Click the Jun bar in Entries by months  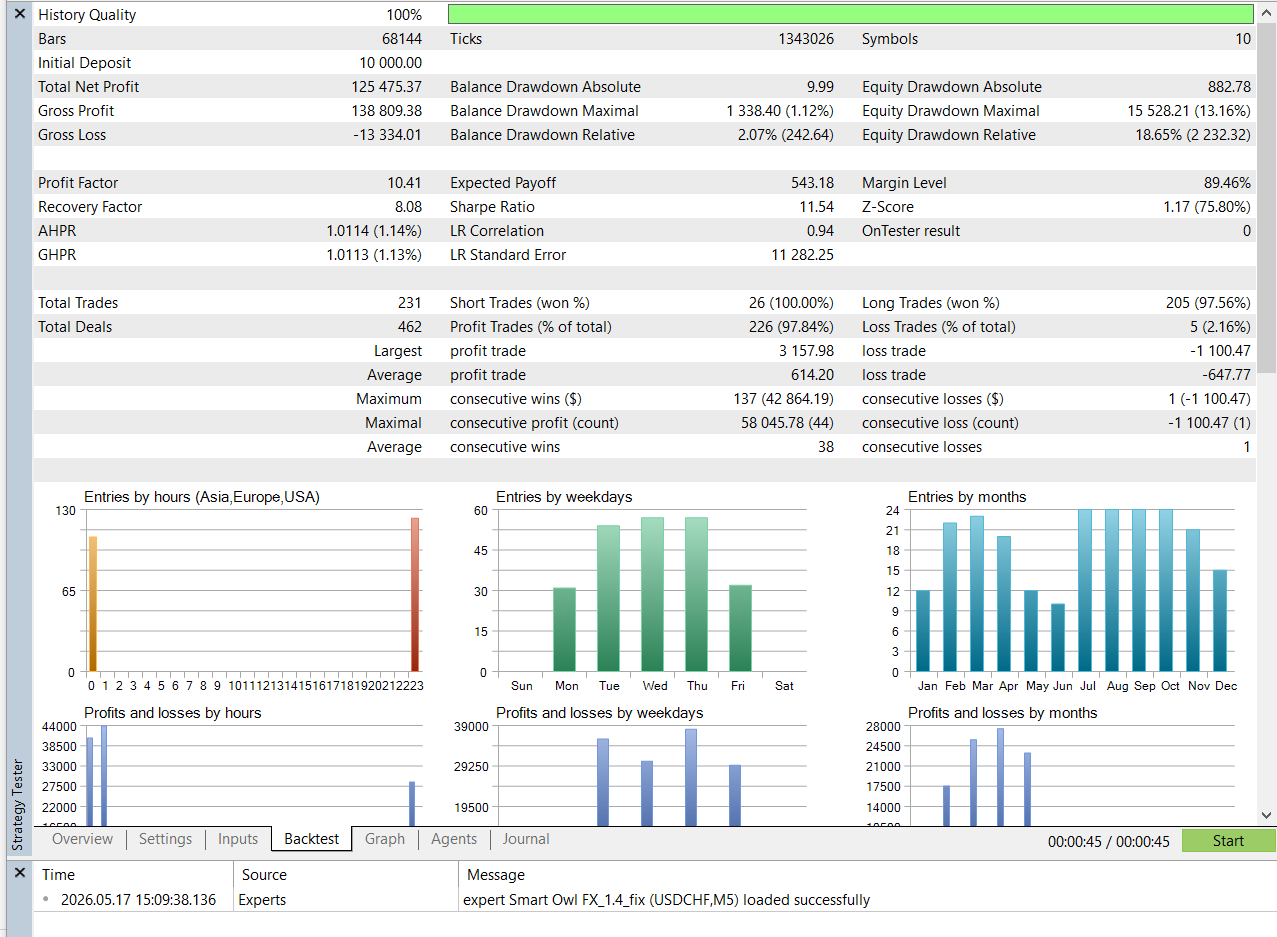pyautogui.click(x=1059, y=638)
